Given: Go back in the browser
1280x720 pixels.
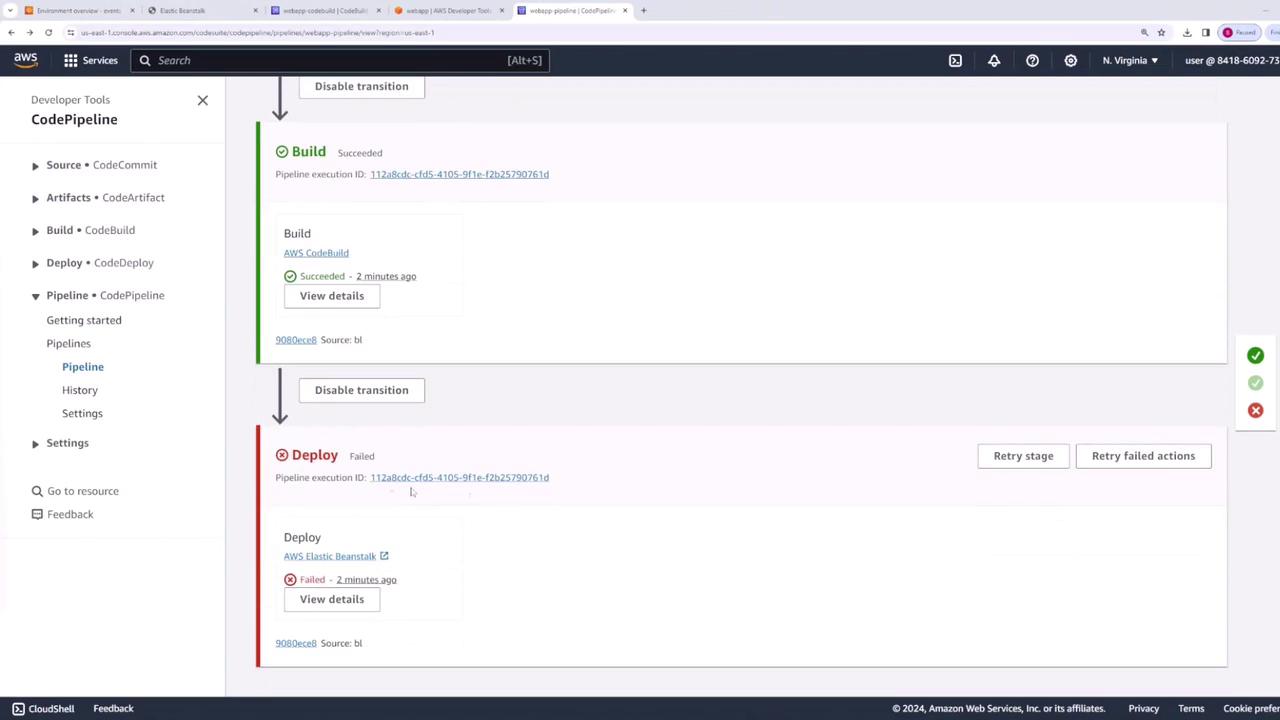Looking at the screenshot, I should (x=11, y=32).
